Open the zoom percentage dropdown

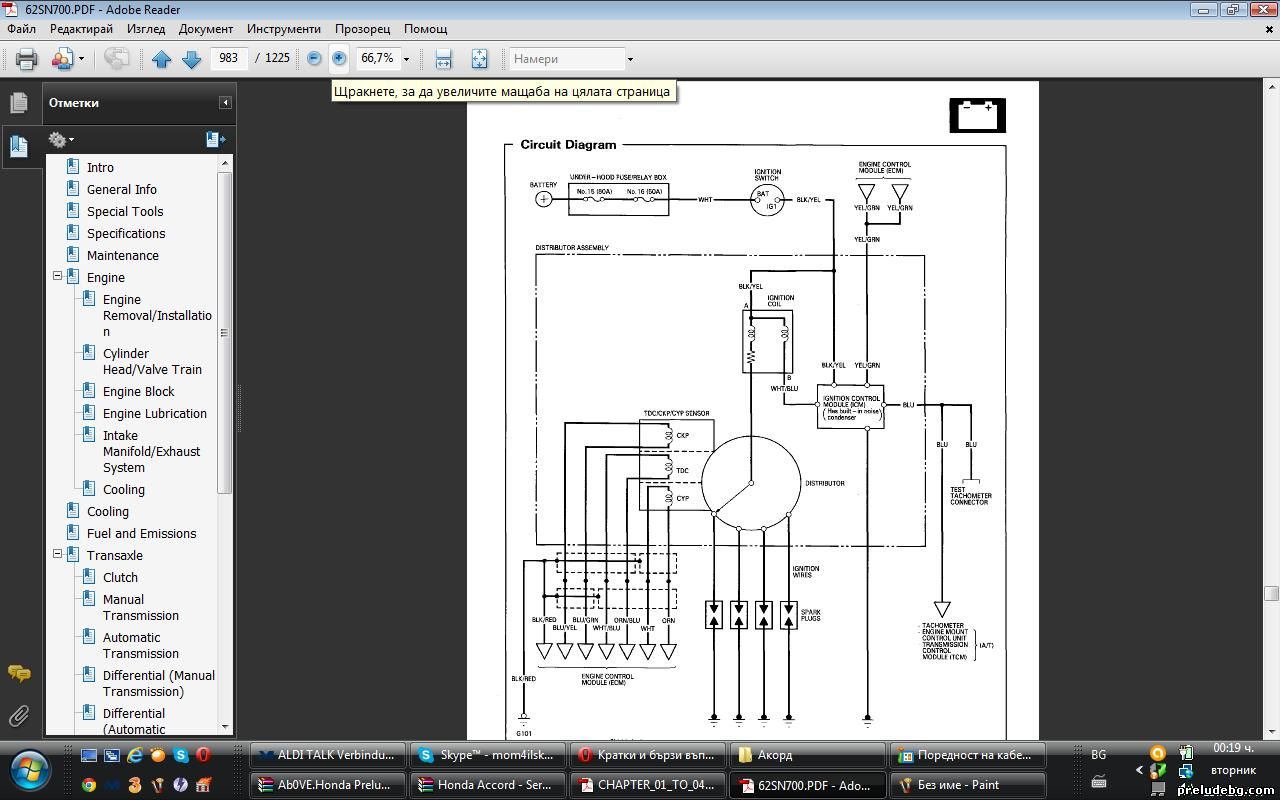pyautogui.click(x=406, y=59)
